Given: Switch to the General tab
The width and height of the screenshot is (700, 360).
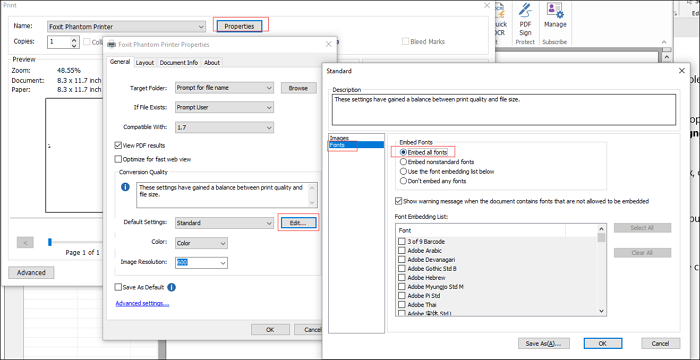Looking at the screenshot, I should pos(120,62).
